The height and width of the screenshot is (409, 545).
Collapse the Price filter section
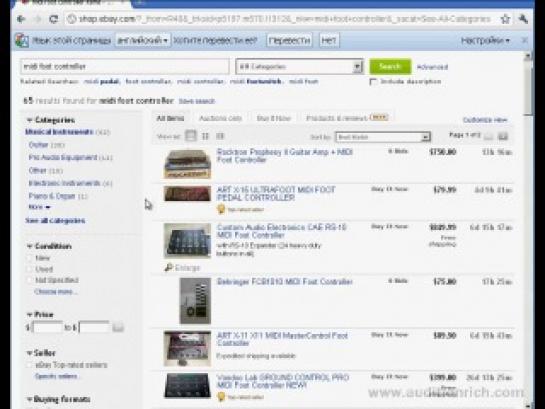(x=30, y=314)
